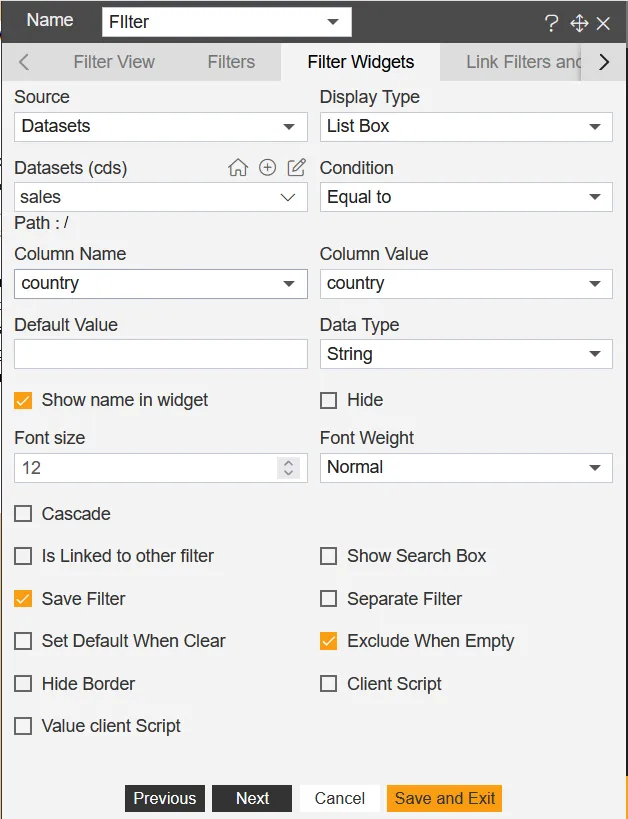The width and height of the screenshot is (628, 819).
Task: Open the Display Type dropdown
Action: coord(466,127)
